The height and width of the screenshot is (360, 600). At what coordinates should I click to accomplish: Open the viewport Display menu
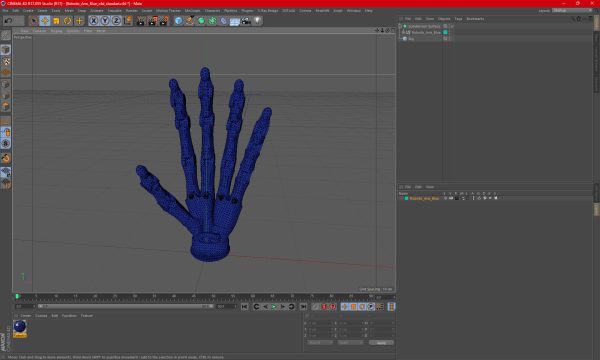[56, 31]
